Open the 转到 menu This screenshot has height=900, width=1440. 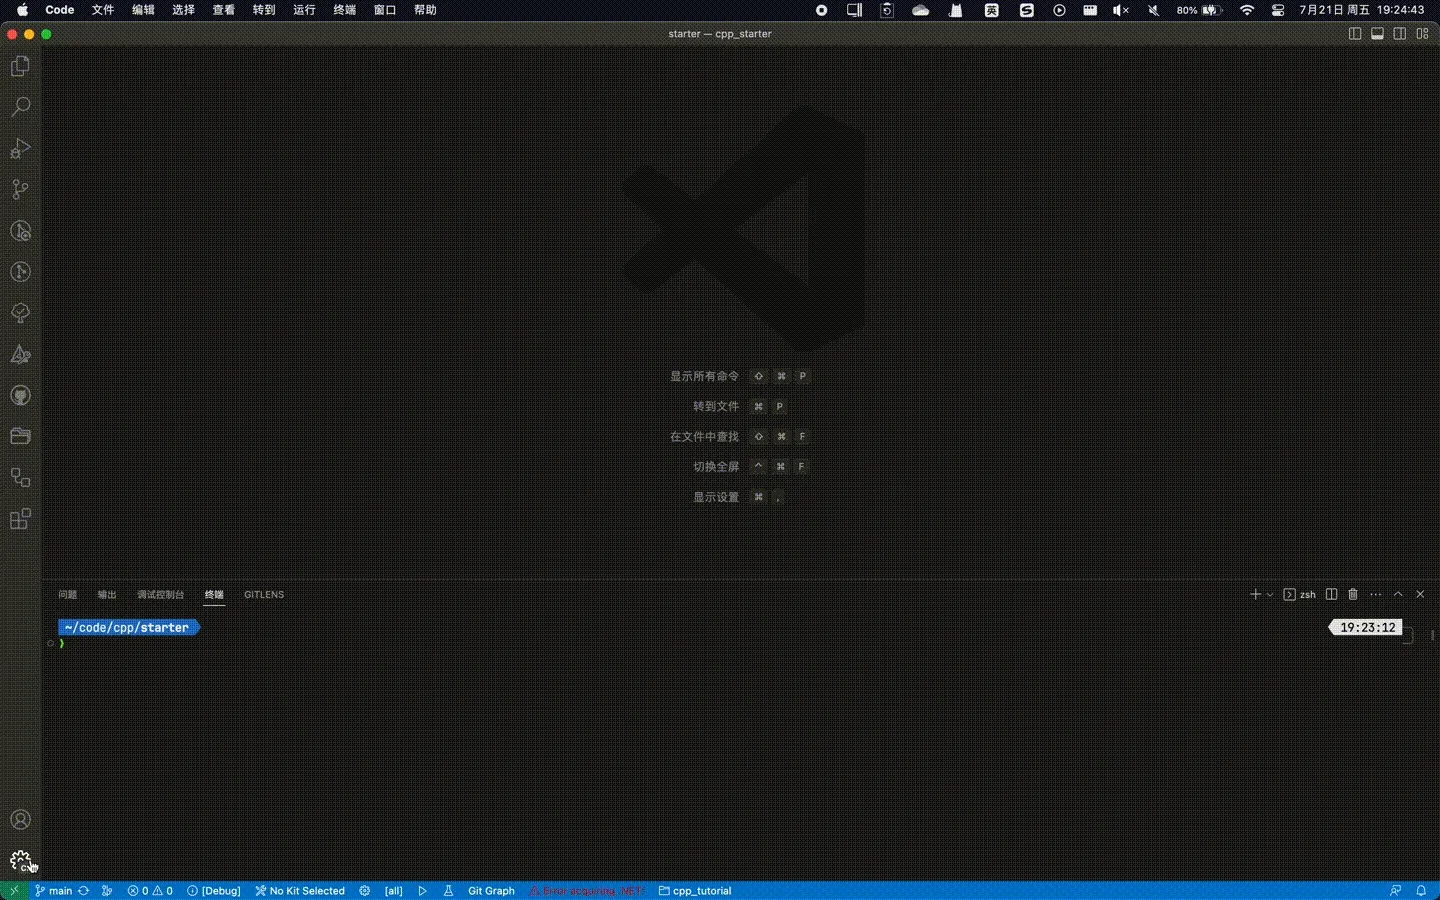pyautogui.click(x=264, y=10)
